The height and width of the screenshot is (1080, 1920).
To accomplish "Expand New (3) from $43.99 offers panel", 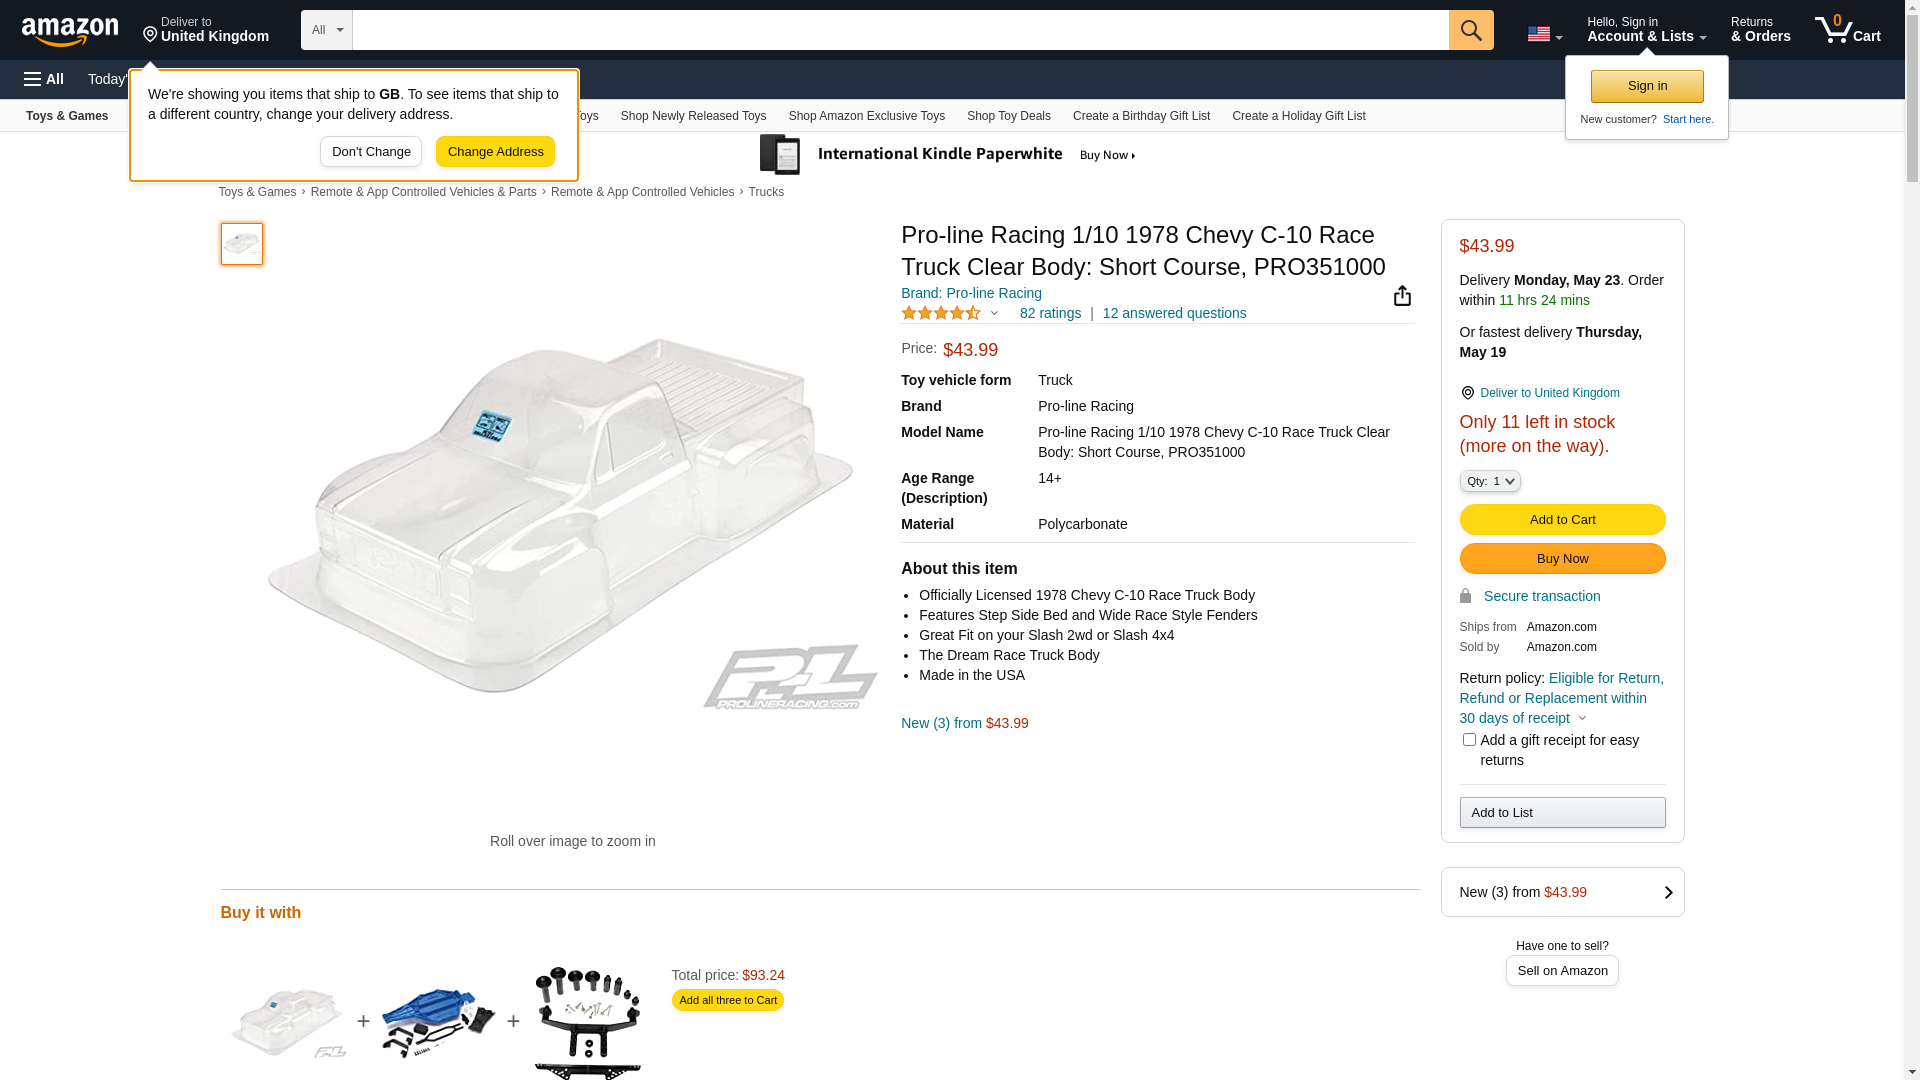I will pos(1562,892).
